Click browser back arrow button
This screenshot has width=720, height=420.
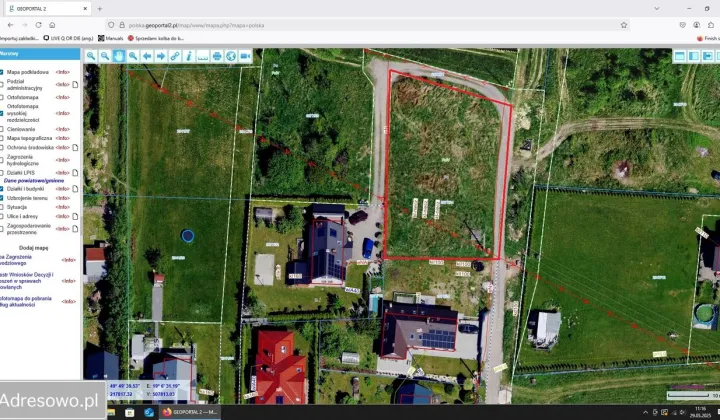(x=11, y=25)
